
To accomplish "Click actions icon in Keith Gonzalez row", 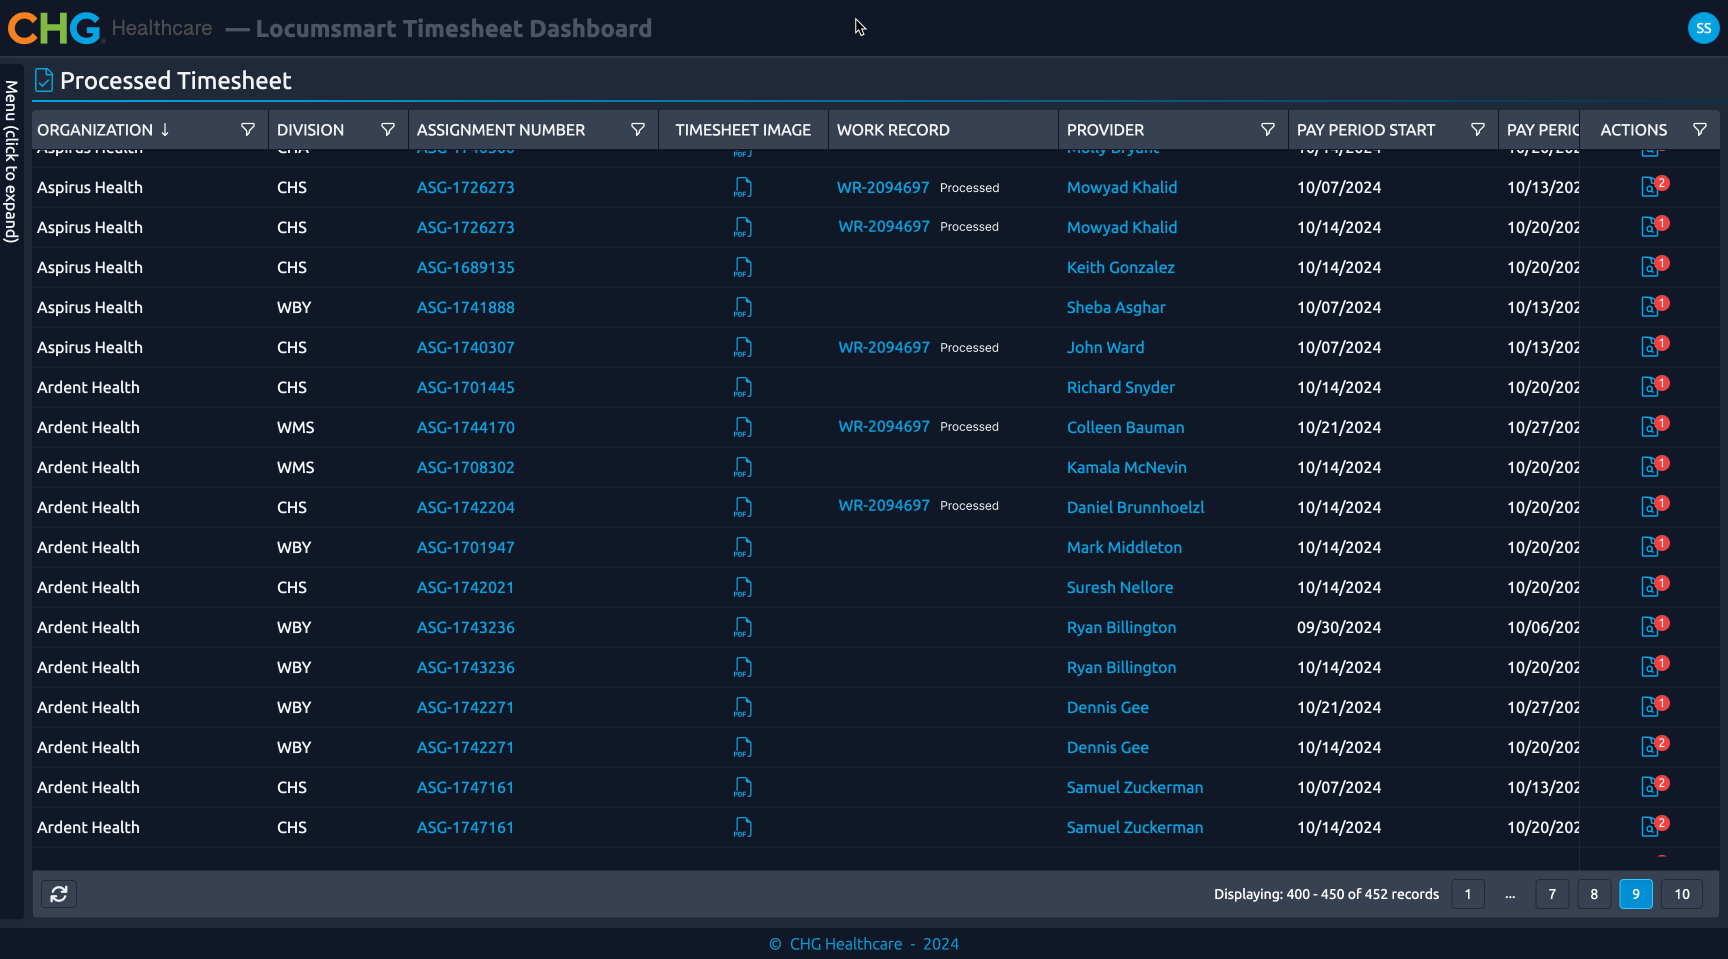I will (1650, 267).
